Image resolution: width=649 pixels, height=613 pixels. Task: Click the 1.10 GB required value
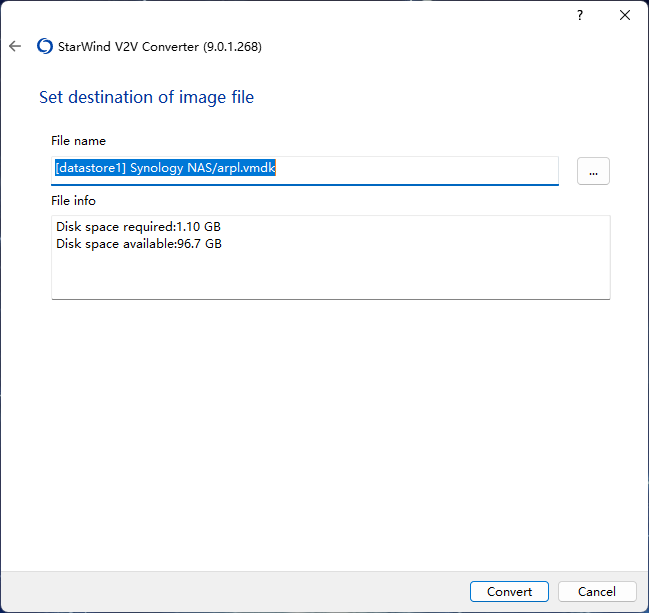[199, 227]
